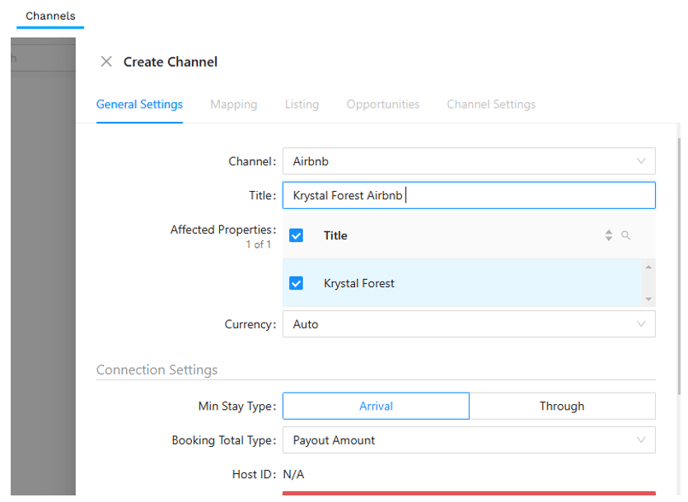688x502 pixels.
Task: Click the Krystal Forest row text
Action: (359, 283)
